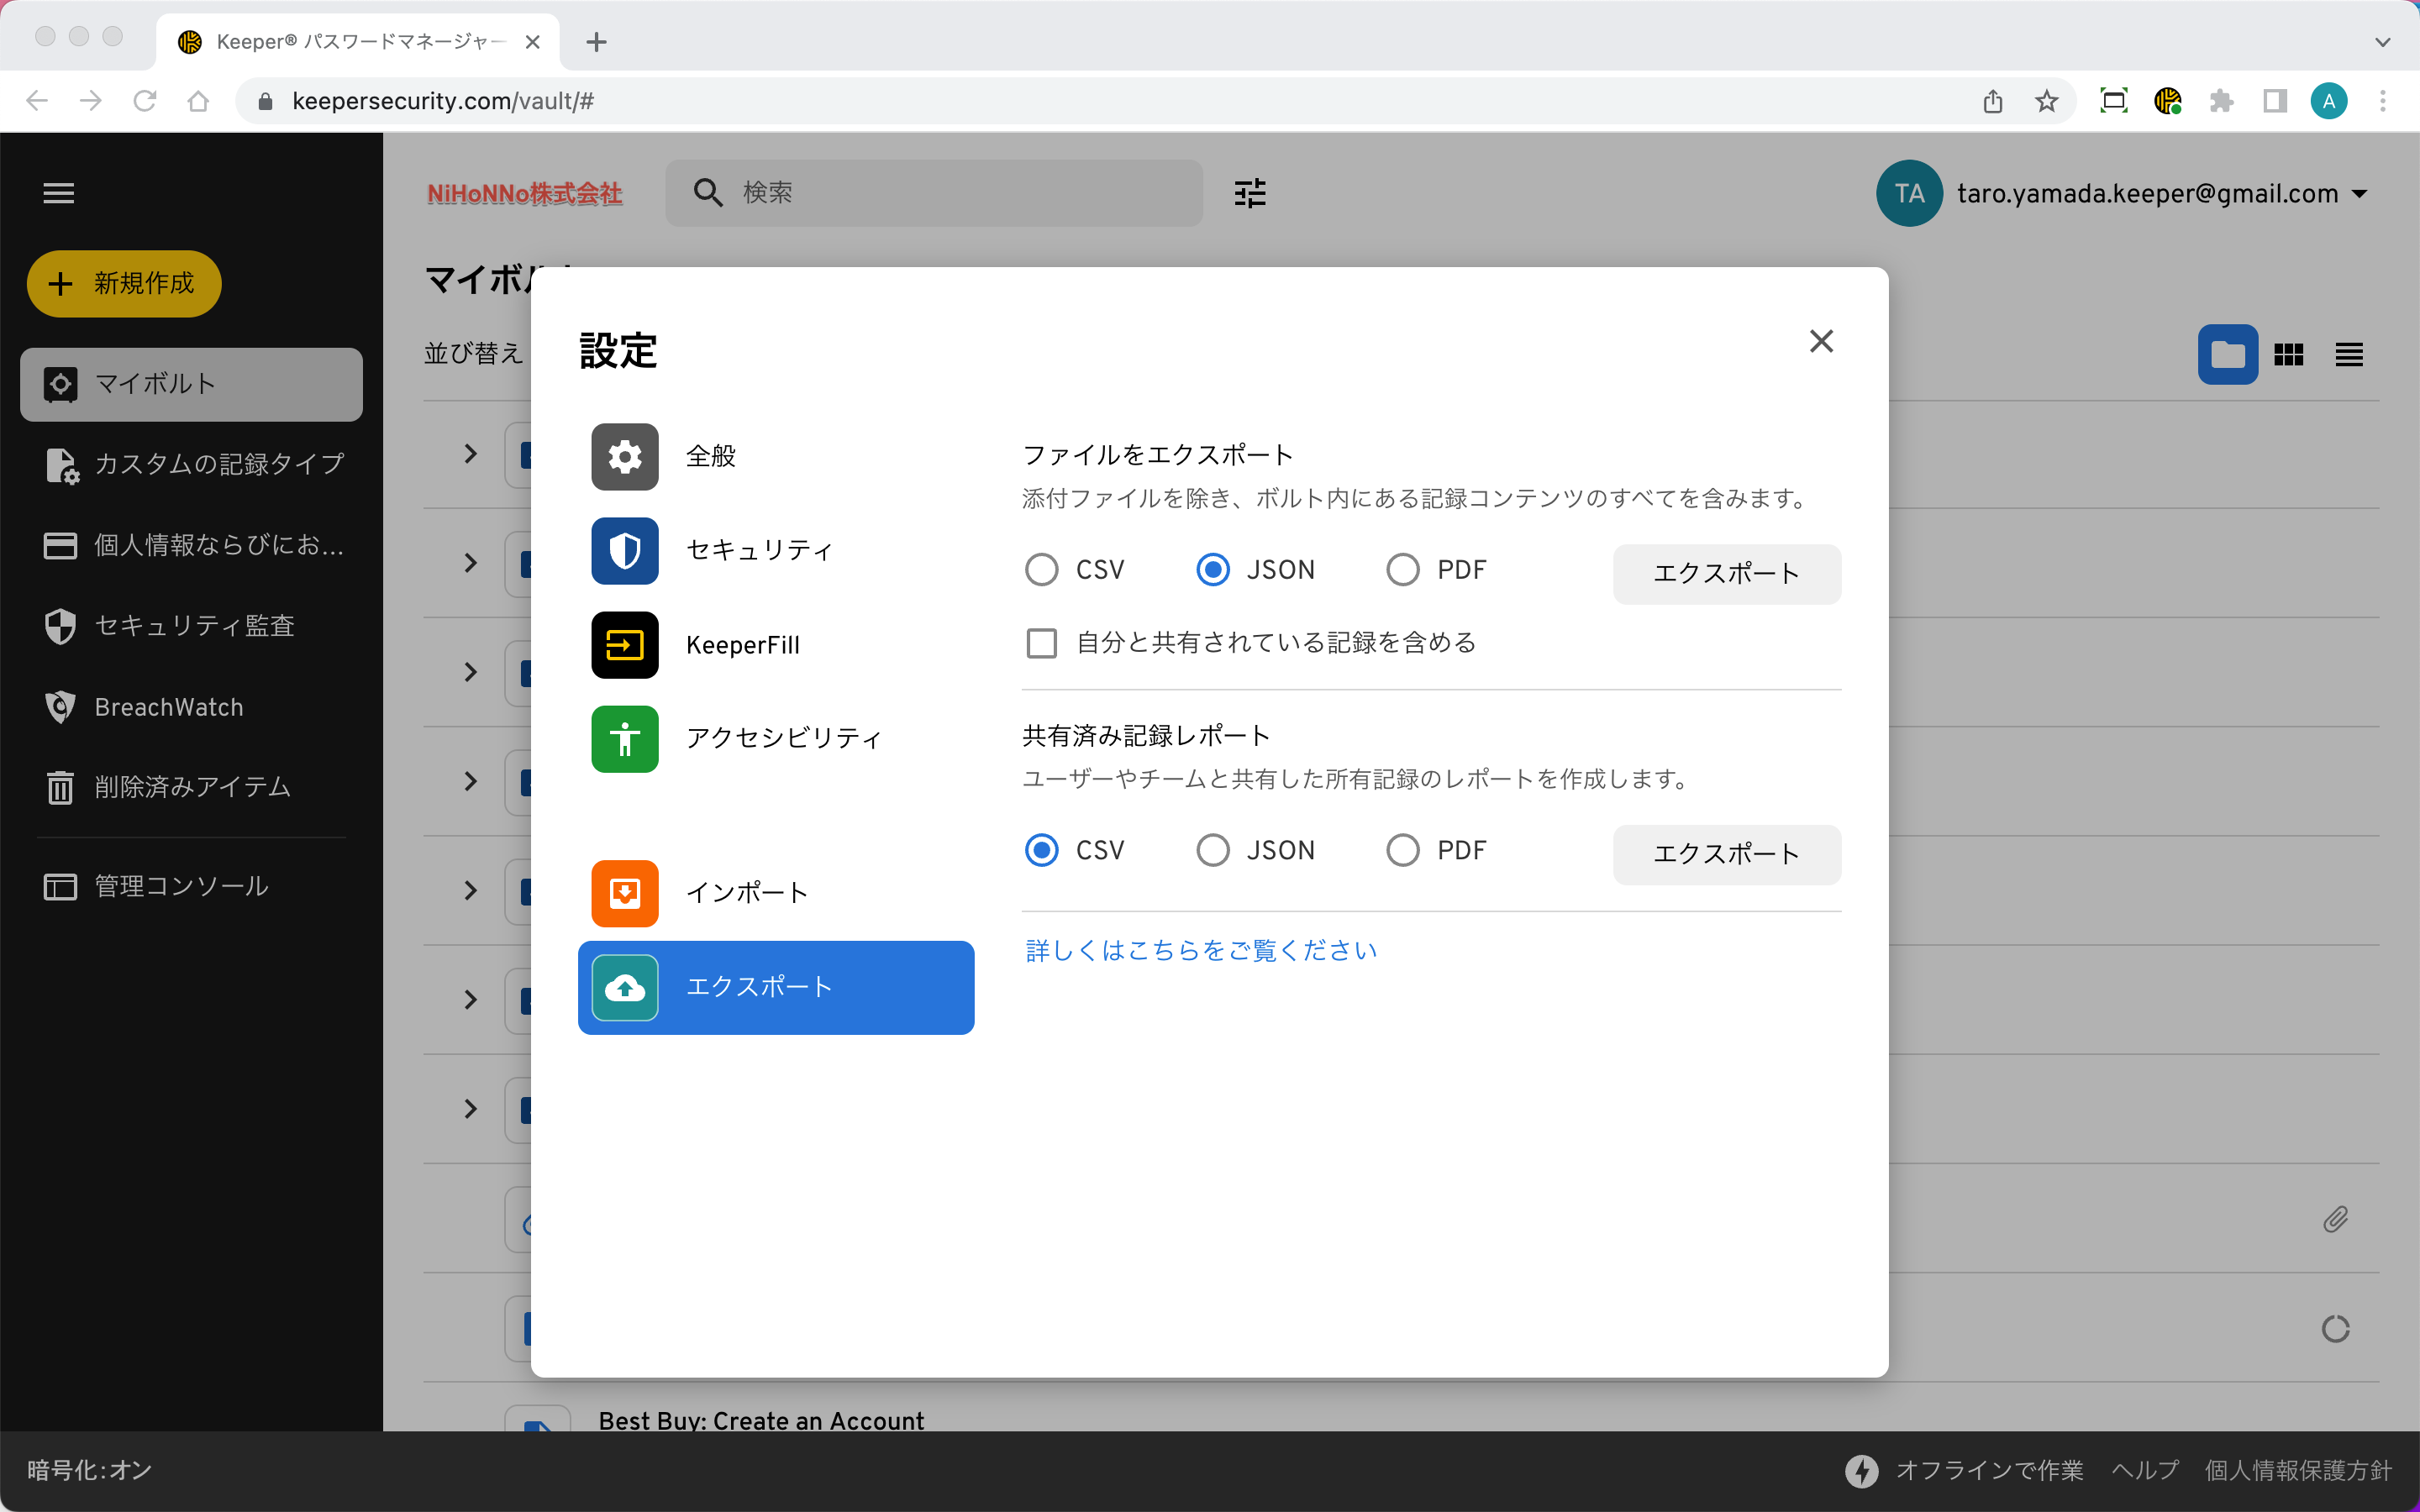
Task: Switch to list view layout icon
Action: coord(2349,355)
